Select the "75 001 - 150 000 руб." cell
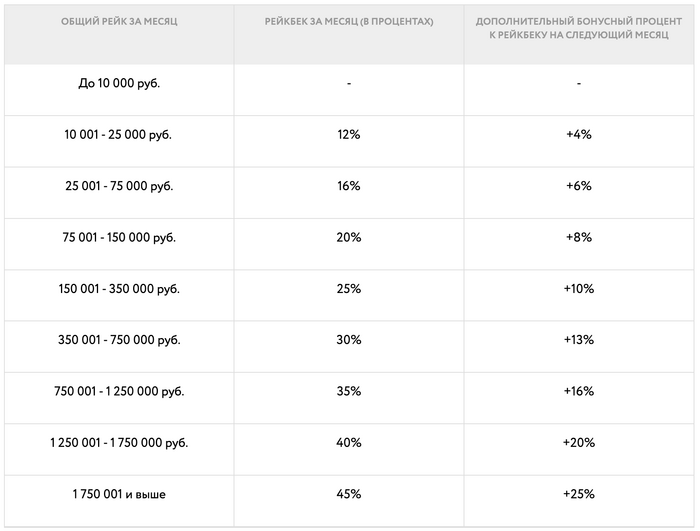This screenshot has width=700, height=531. point(118,237)
